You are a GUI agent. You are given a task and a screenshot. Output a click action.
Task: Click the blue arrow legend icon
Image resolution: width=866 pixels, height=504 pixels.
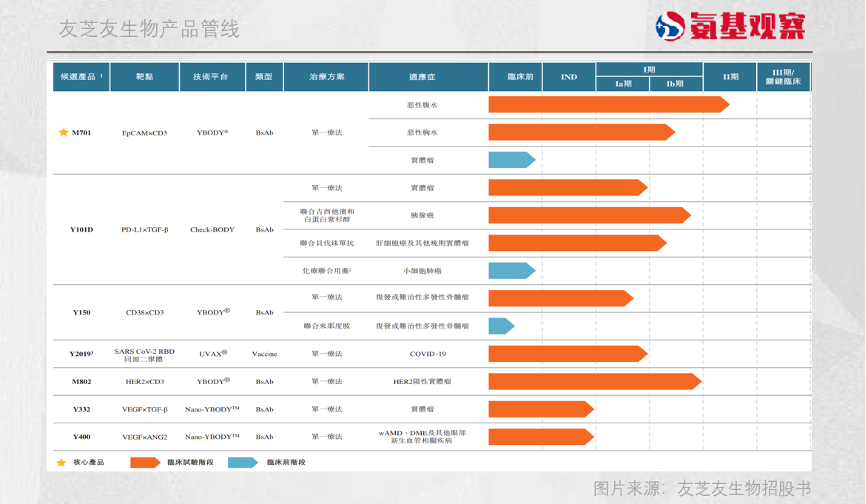[241, 462]
